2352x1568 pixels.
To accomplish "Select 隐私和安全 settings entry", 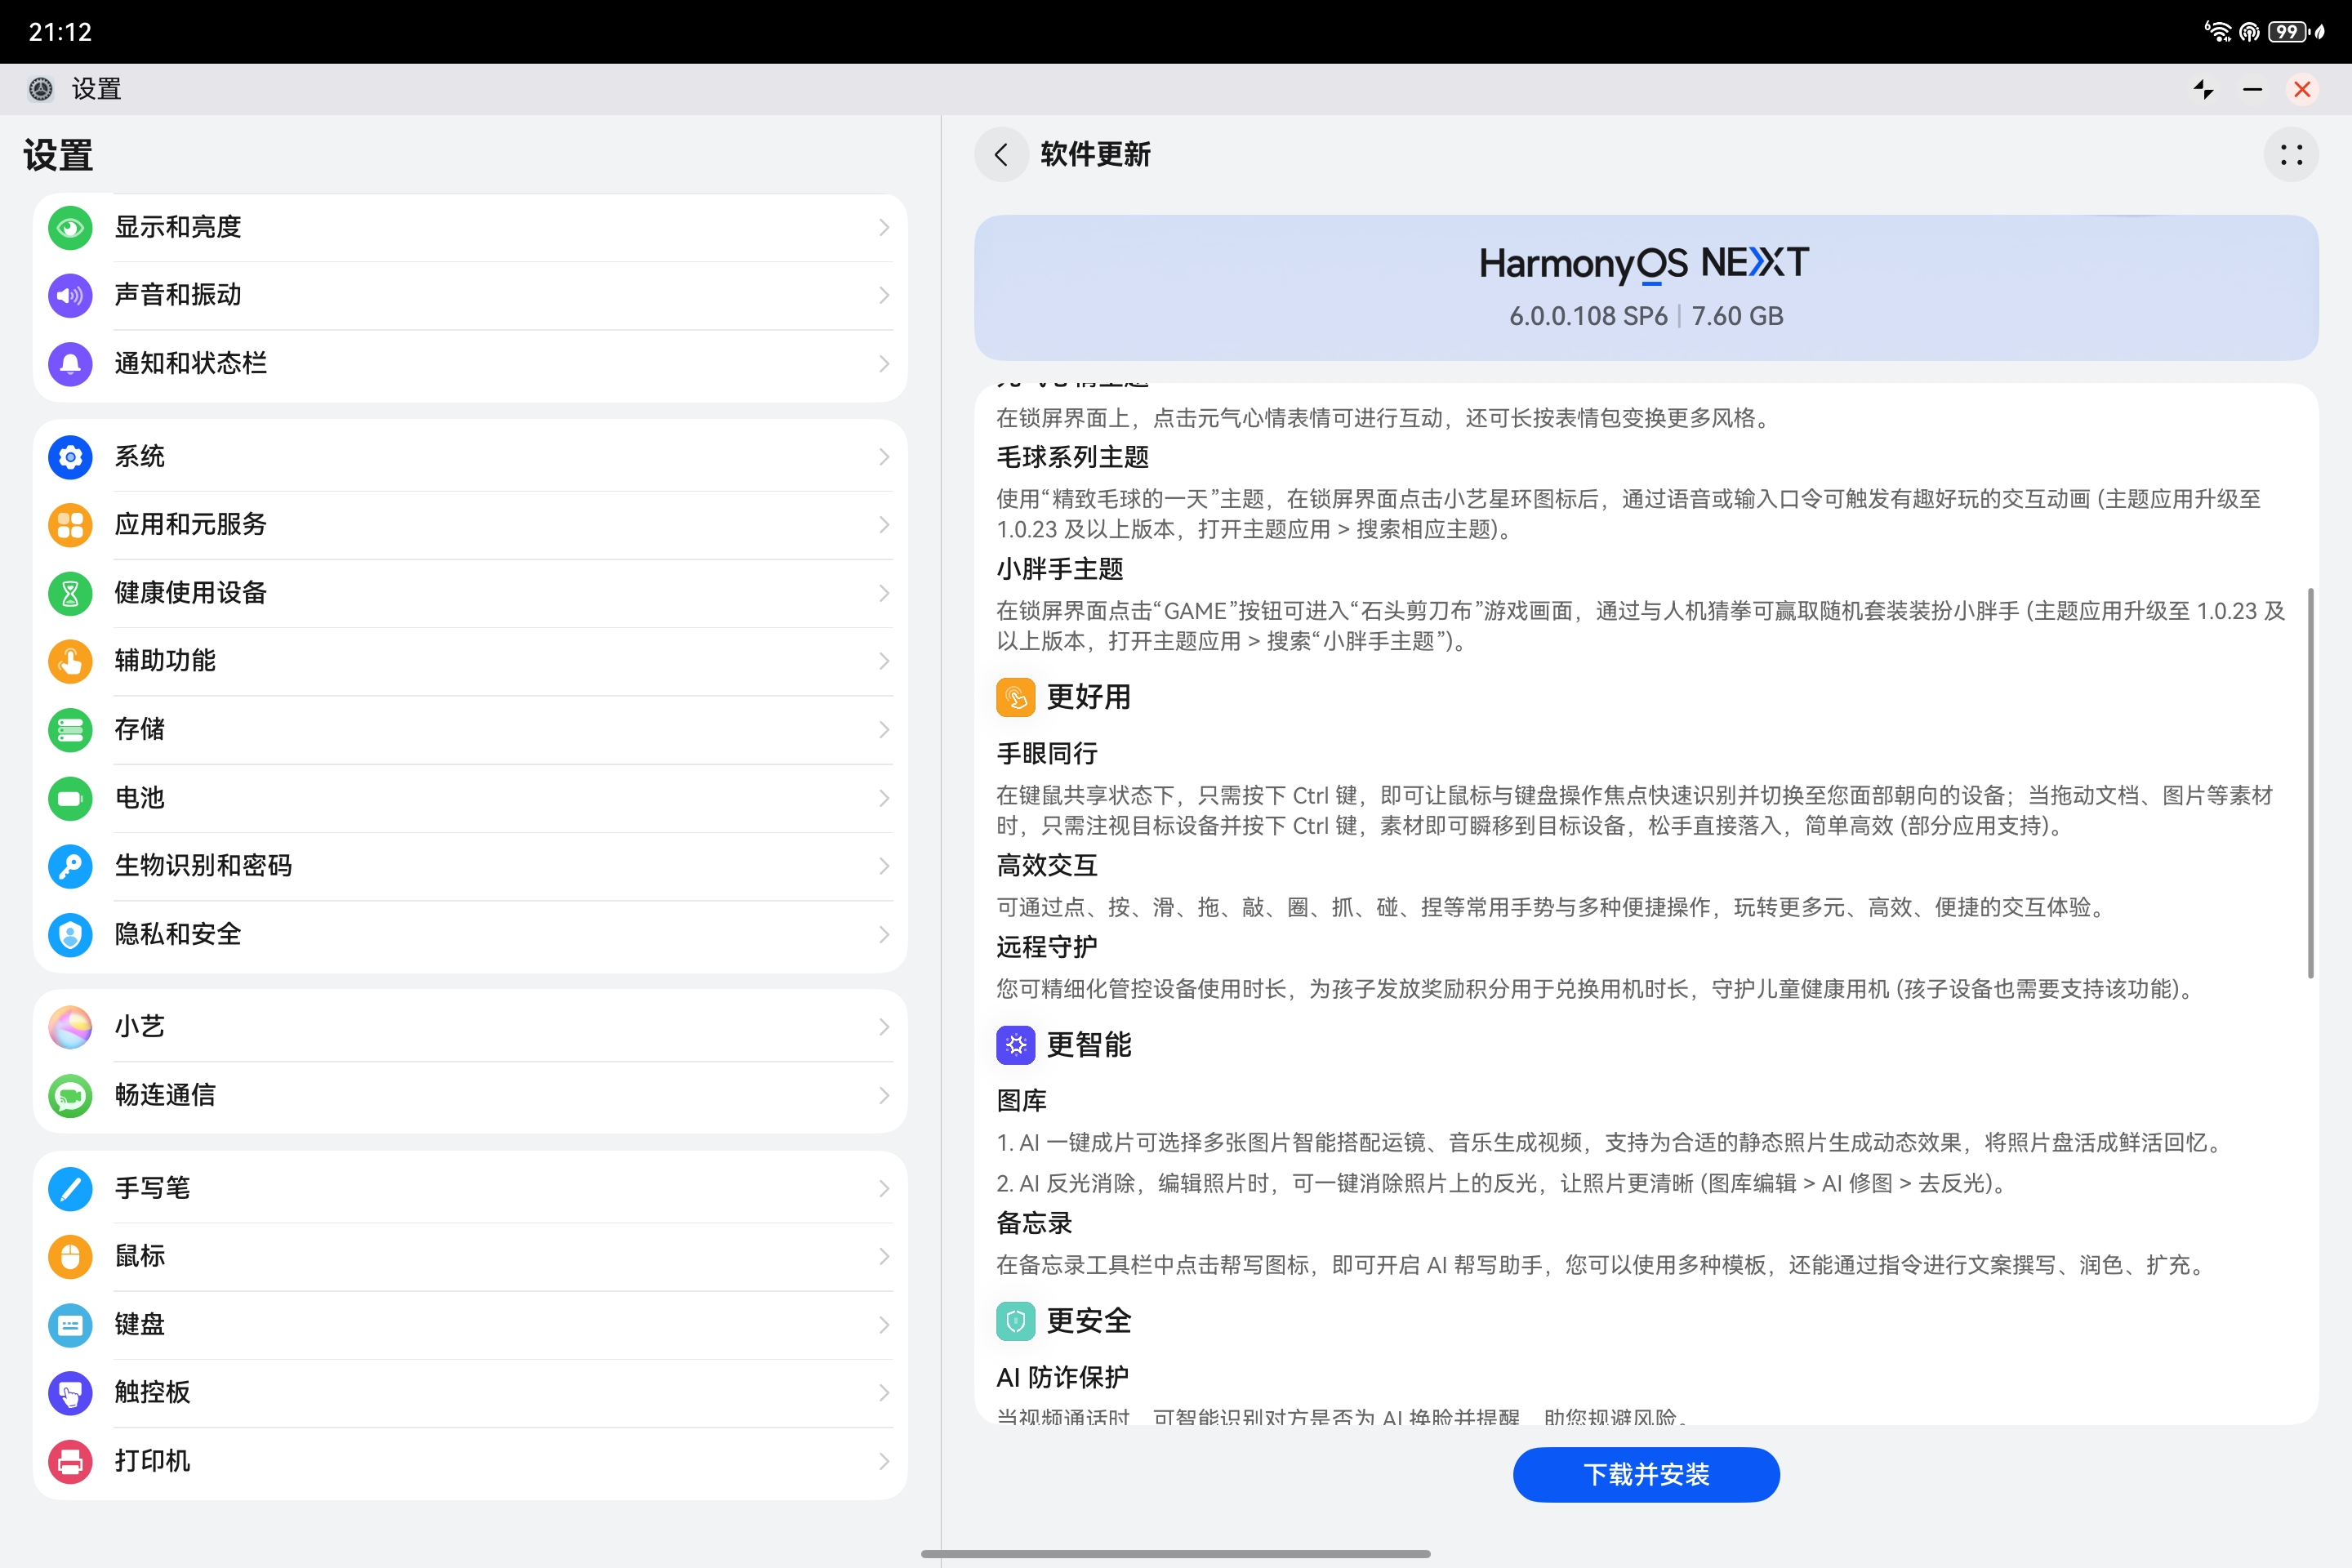I will 178,934.
